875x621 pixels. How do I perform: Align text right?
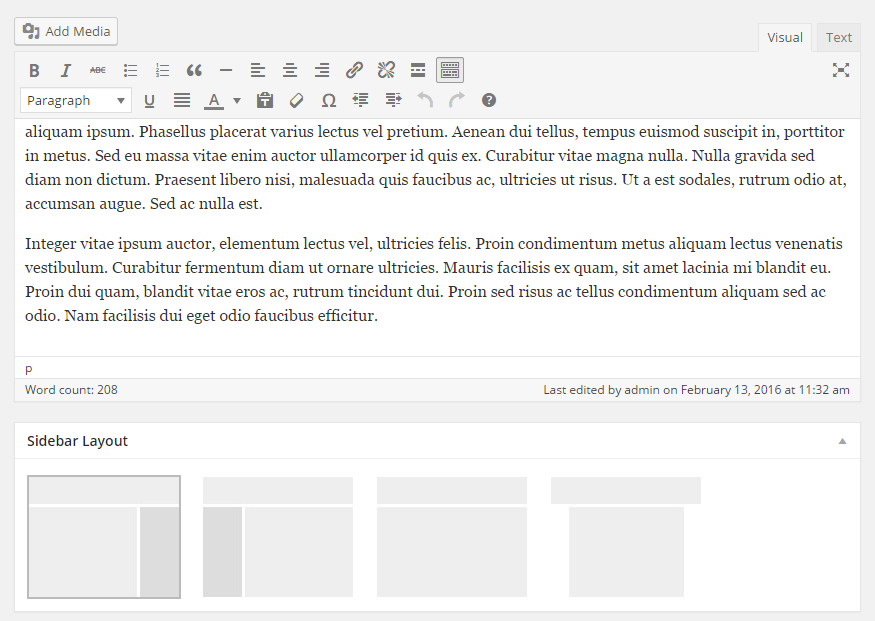(322, 70)
